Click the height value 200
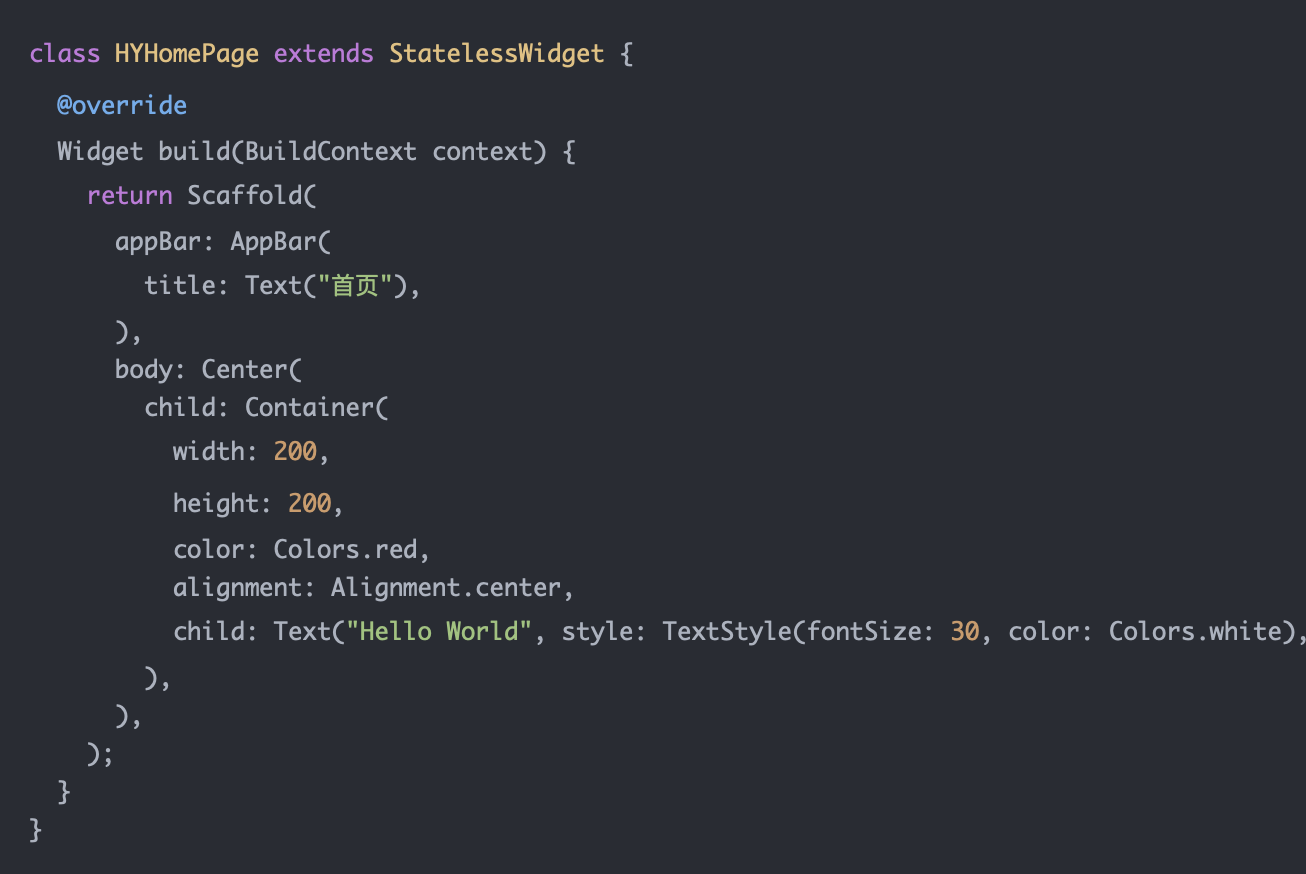Screen dimensions: 1306x874 click(310, 503)
